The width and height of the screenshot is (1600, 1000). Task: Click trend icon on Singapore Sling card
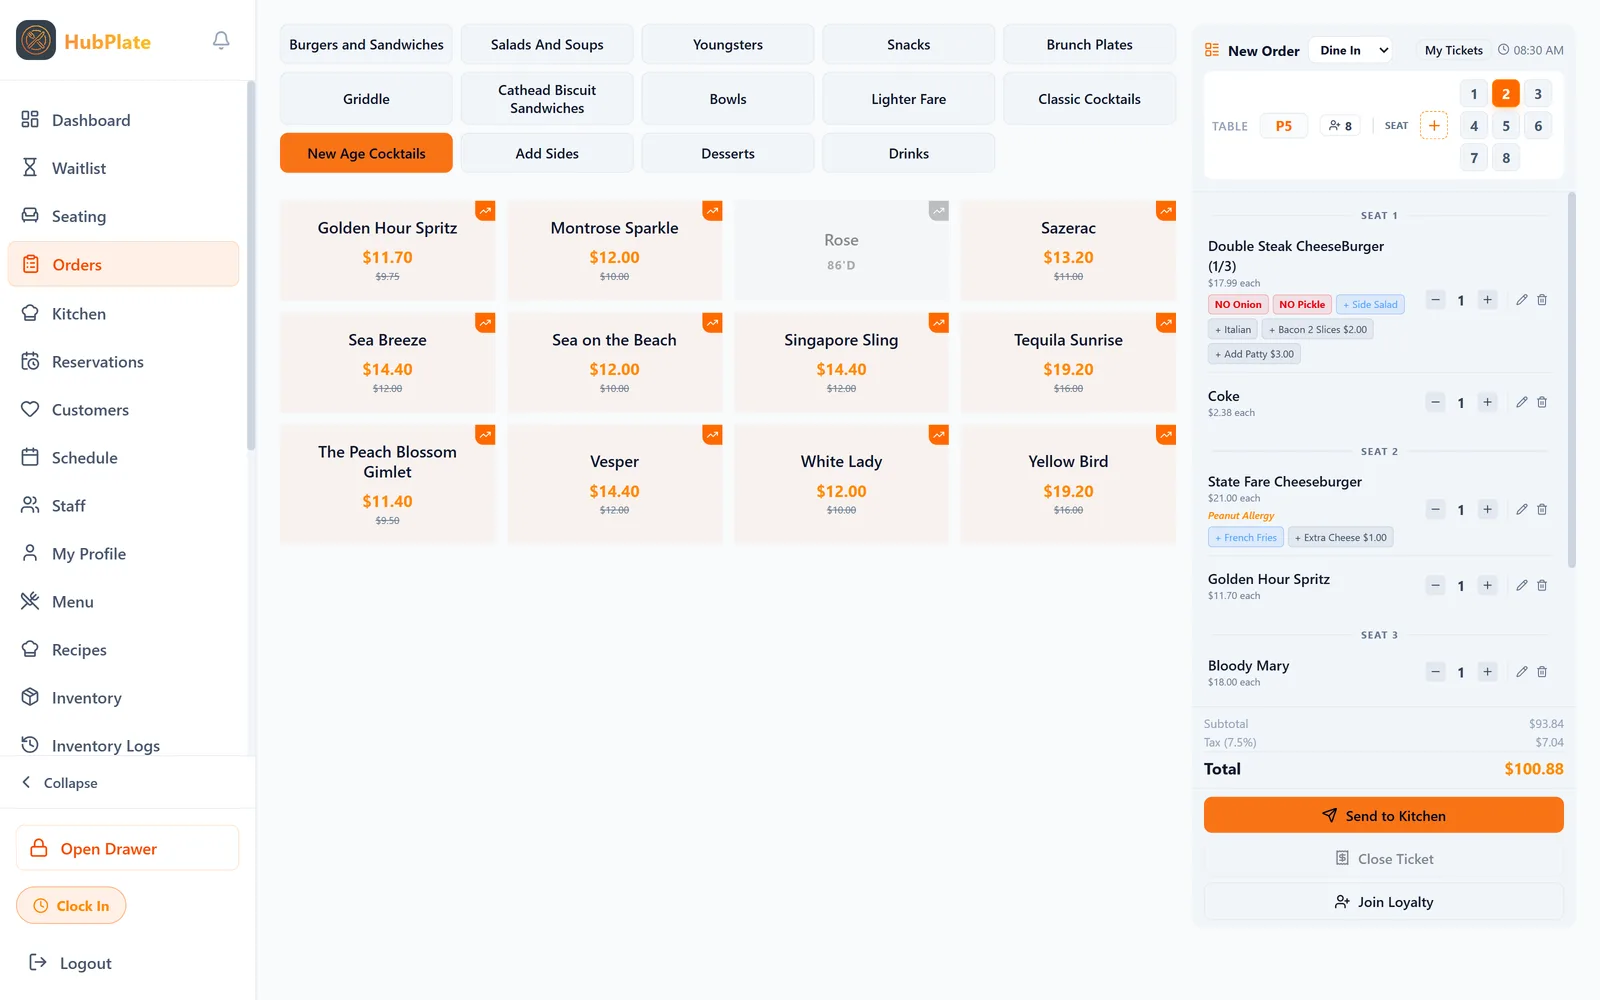tap(939, 323)
